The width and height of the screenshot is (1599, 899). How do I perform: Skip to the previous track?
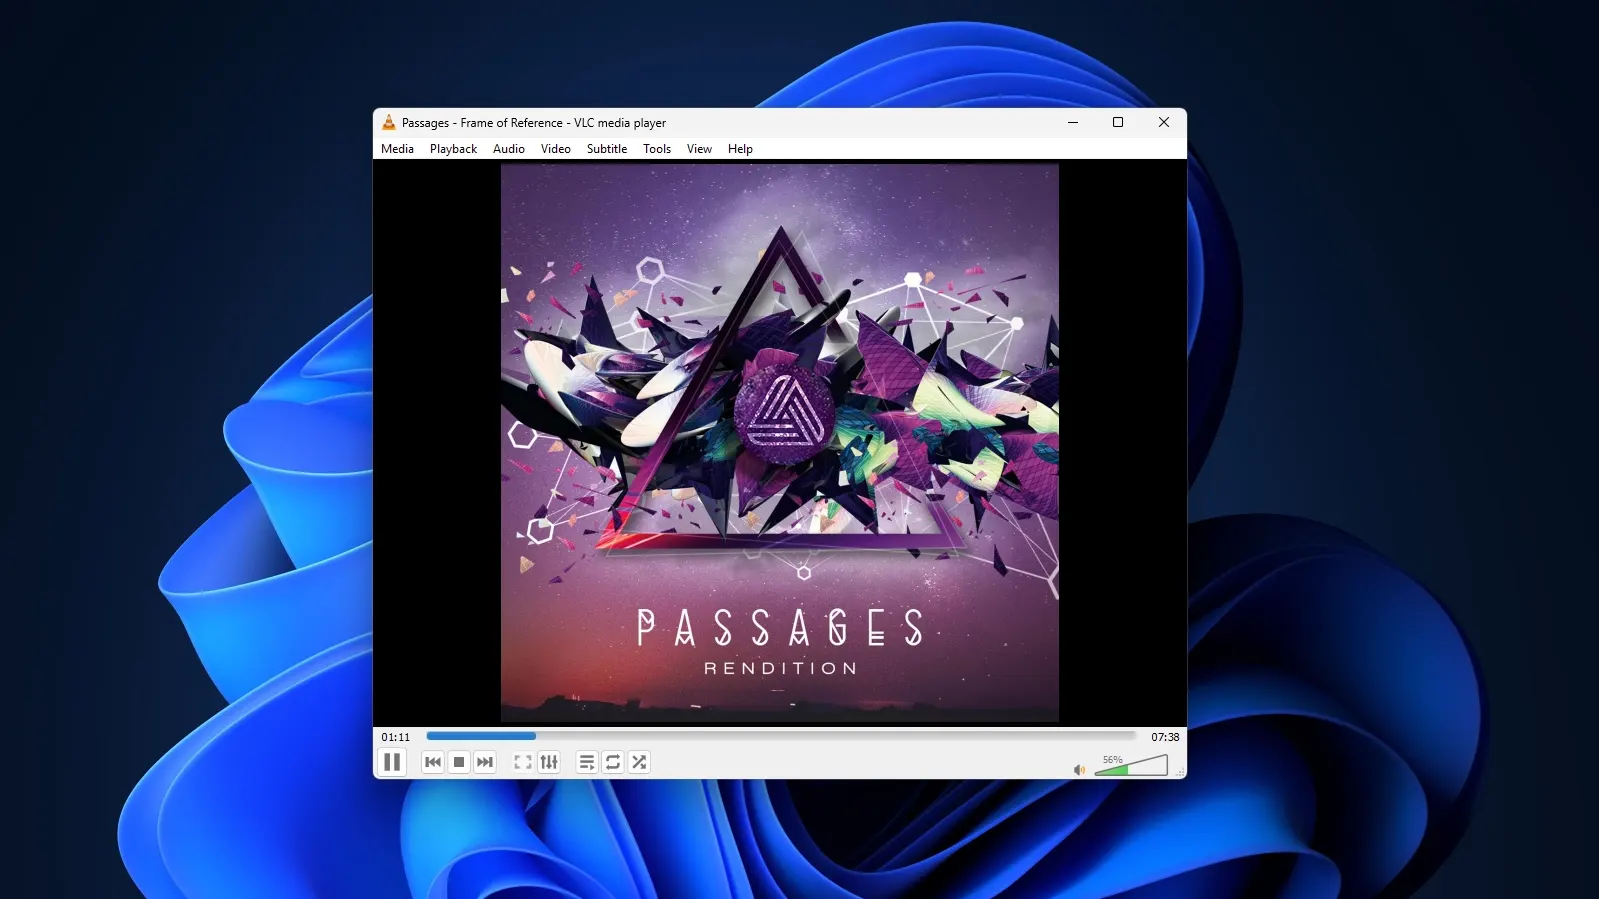(x=433, y=762)
